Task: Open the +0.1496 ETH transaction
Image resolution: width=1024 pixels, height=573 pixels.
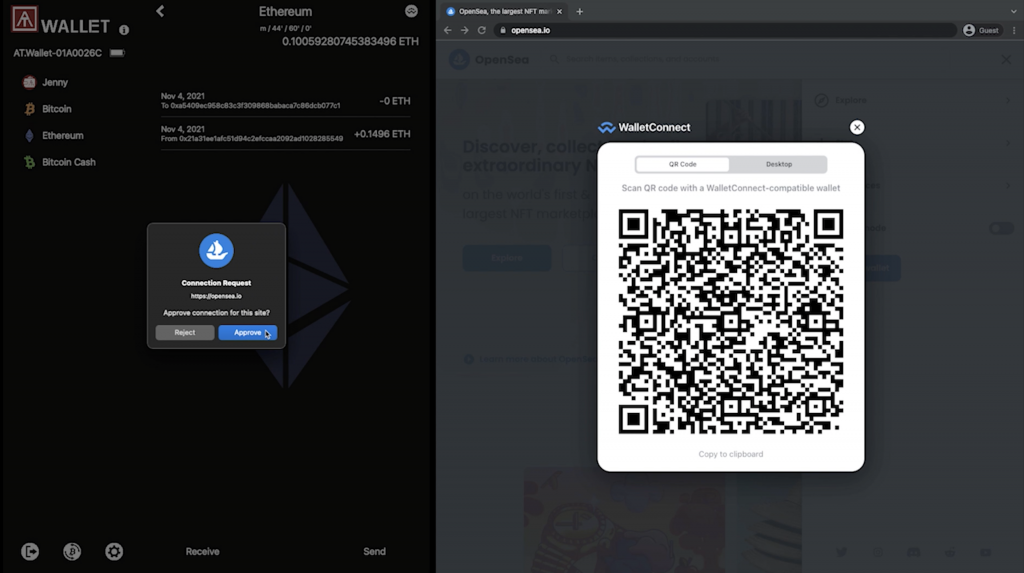Action: coord(285,134)
